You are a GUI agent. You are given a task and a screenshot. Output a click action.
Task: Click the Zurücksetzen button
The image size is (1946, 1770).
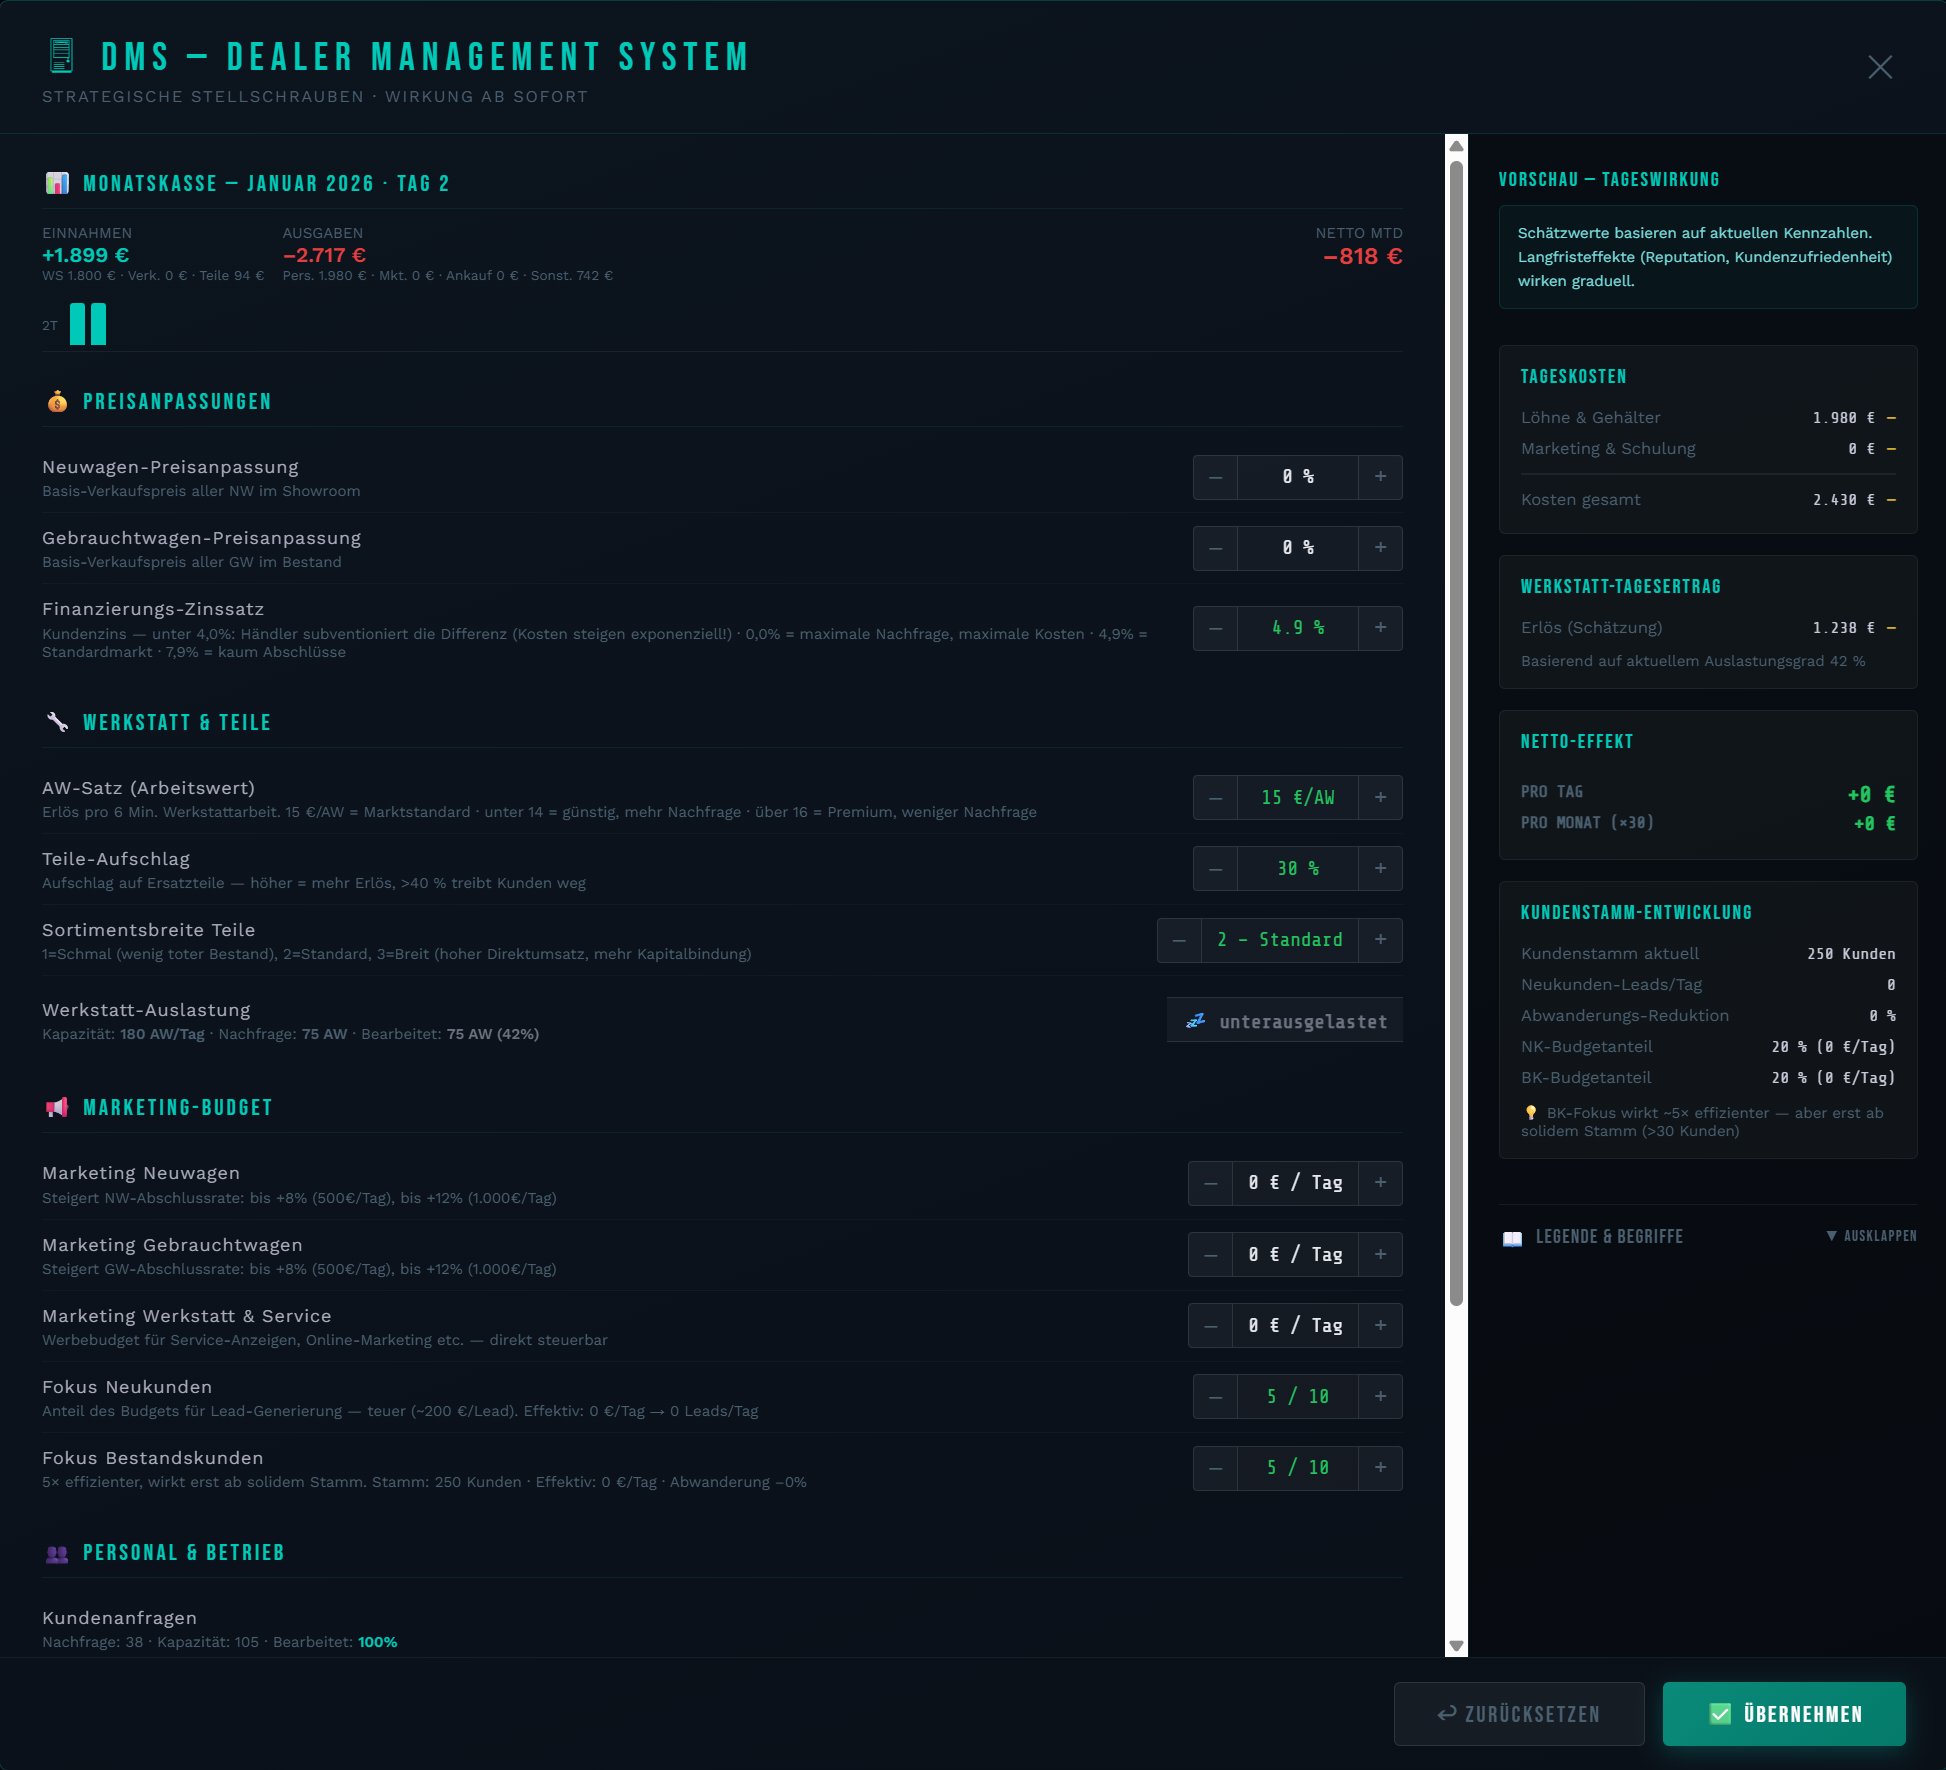click(x=1519, y=1714)
